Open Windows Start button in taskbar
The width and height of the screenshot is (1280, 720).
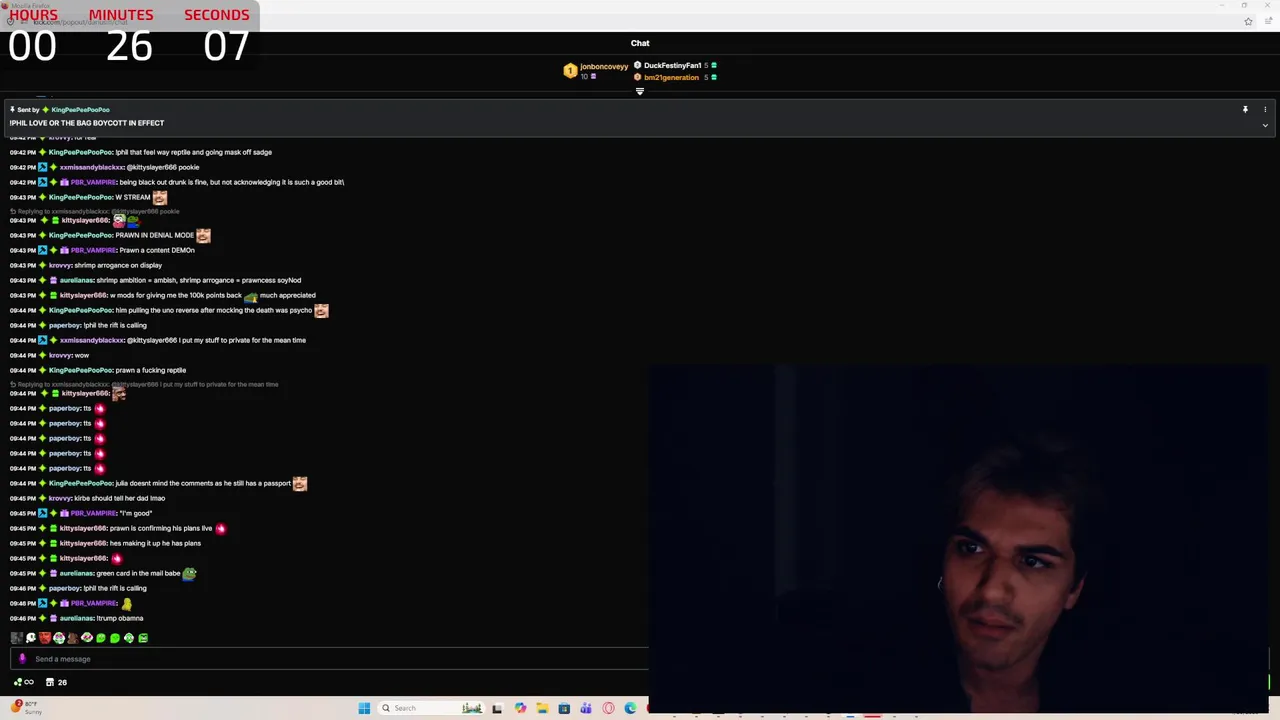[x=364, y=708]
